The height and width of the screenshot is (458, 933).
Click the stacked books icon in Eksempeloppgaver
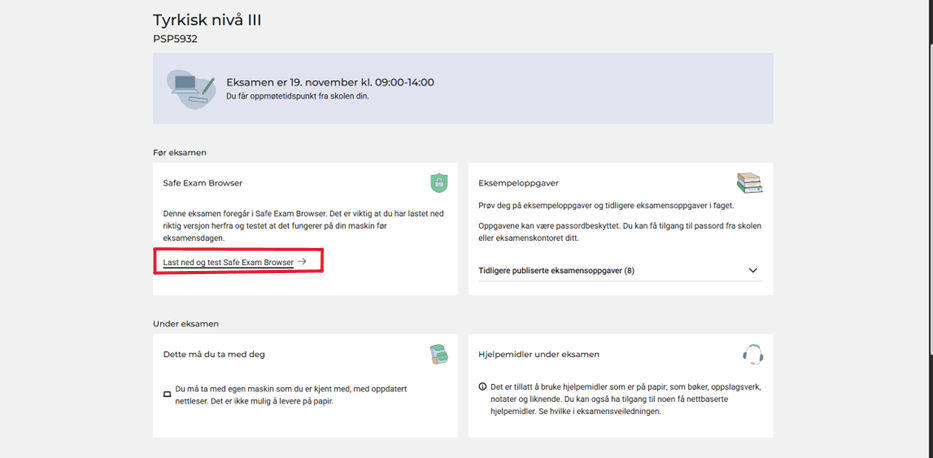pyautogui.click(x=749, y=183)
